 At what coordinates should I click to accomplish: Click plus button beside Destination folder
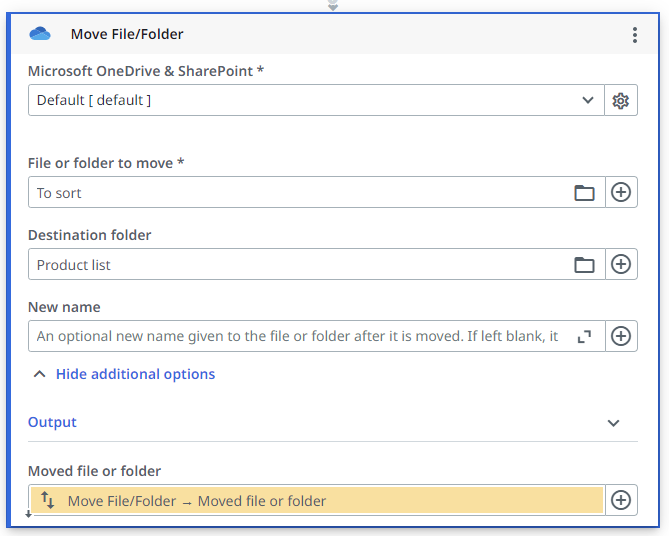(621, 264)
